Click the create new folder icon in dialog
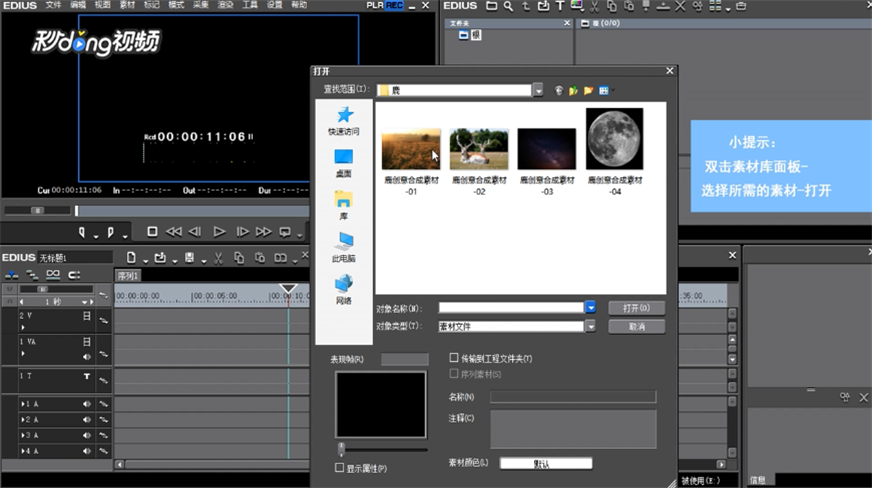The image size is (872, 488). click(588, 91)
